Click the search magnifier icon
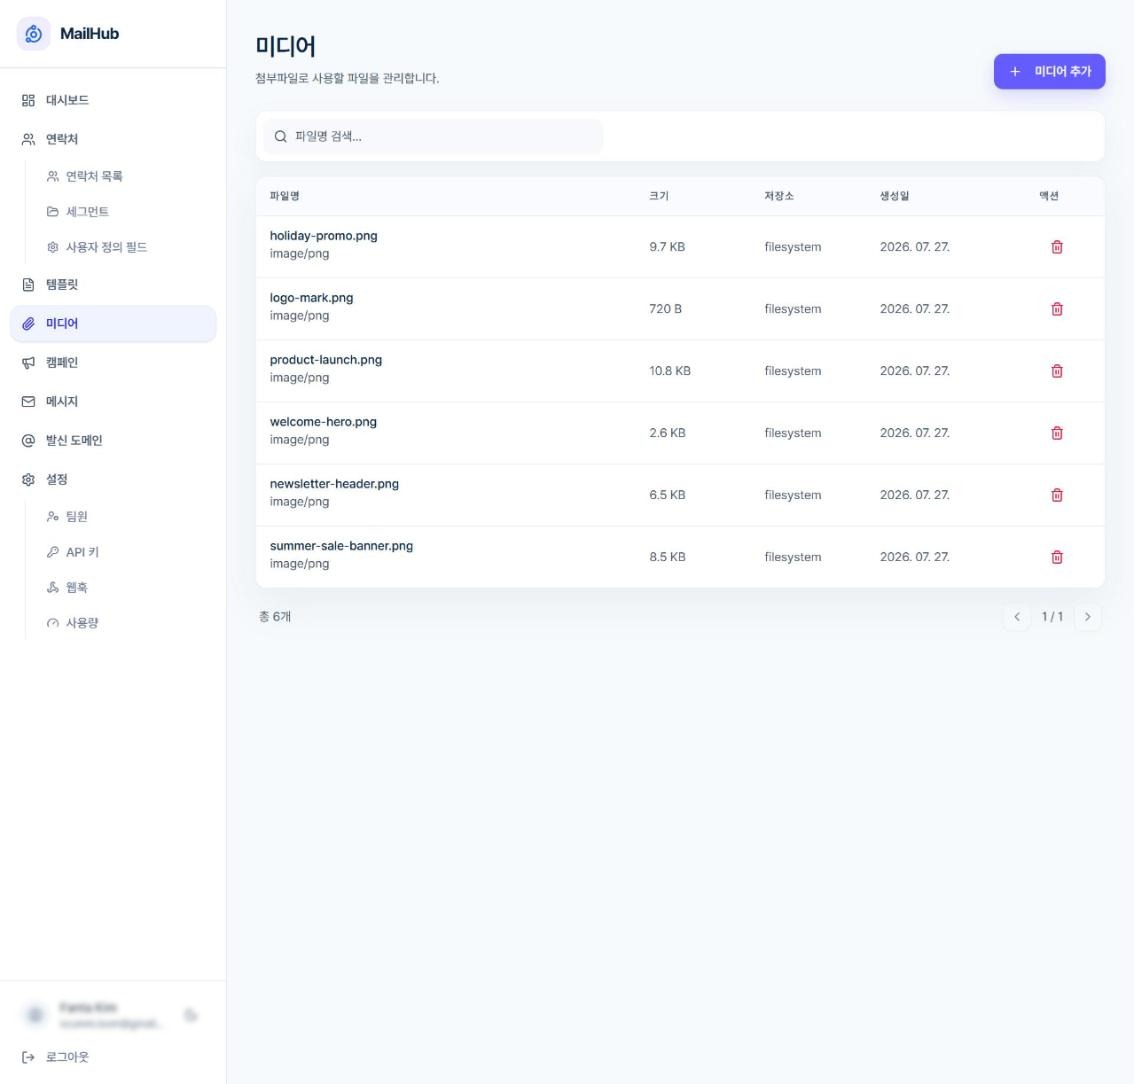 281,137
